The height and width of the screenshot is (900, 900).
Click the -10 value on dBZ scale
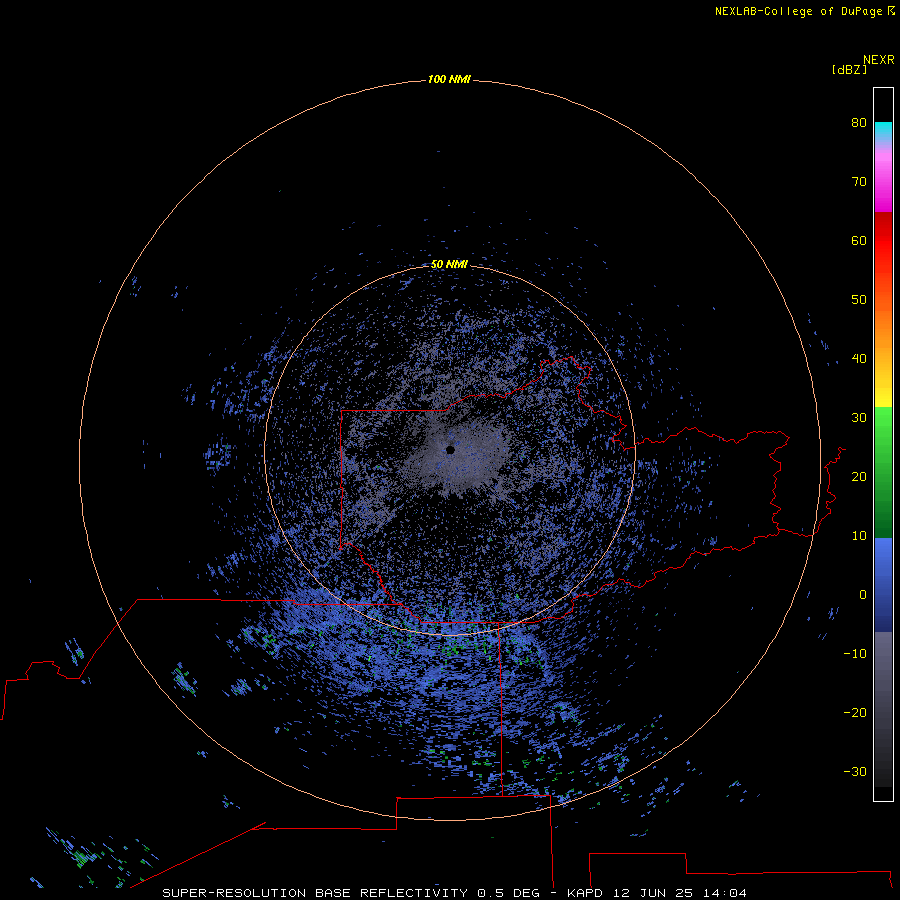coord(855,653)
